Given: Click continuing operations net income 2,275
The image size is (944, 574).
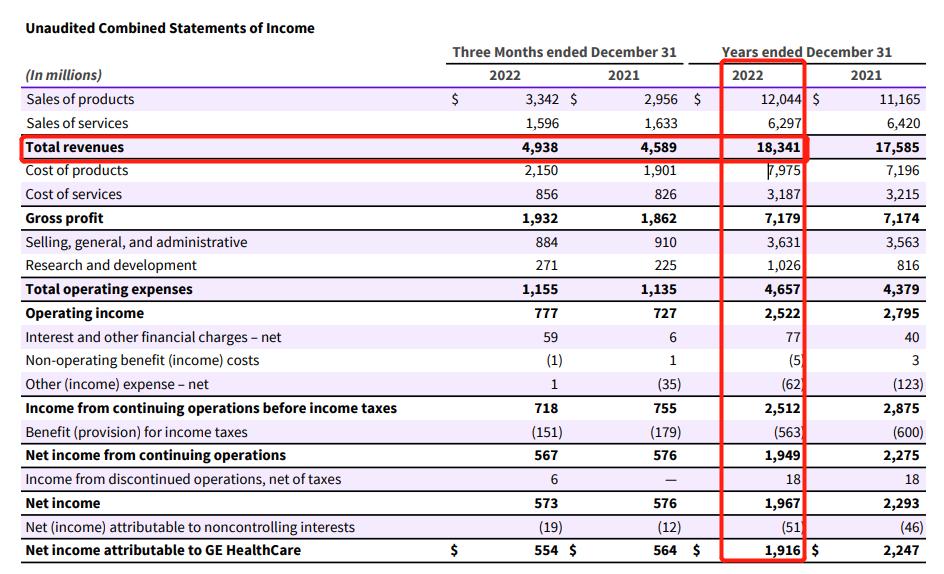Looking at the screenshot, I should [901, 455].
